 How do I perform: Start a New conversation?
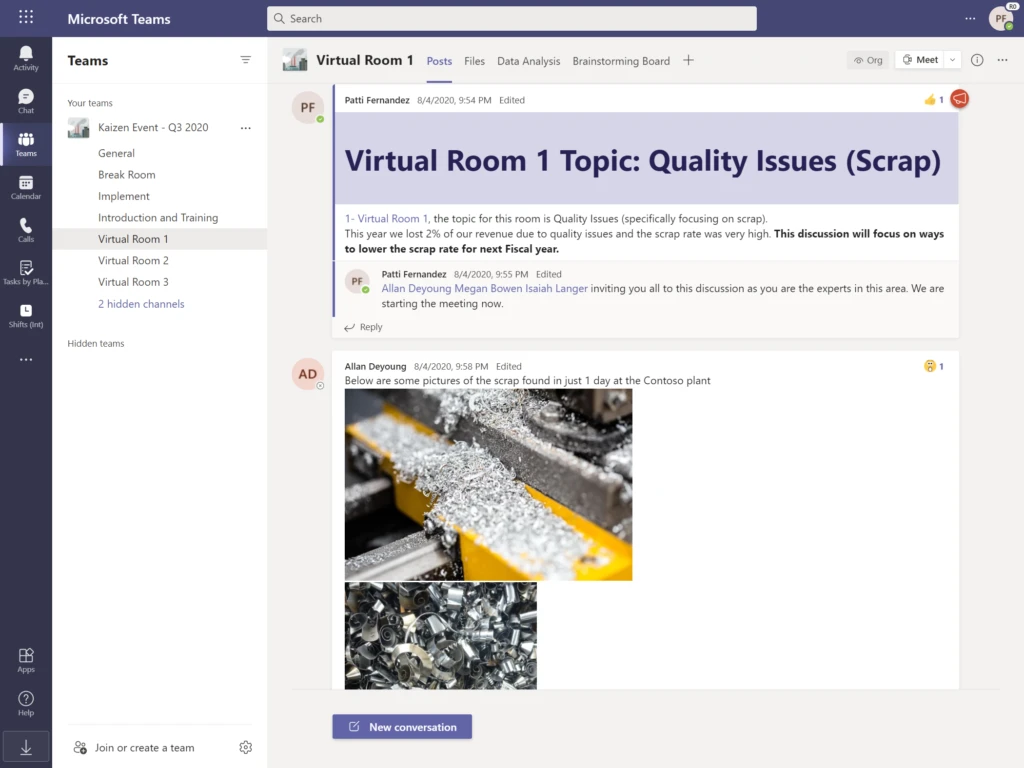(401, 727)
